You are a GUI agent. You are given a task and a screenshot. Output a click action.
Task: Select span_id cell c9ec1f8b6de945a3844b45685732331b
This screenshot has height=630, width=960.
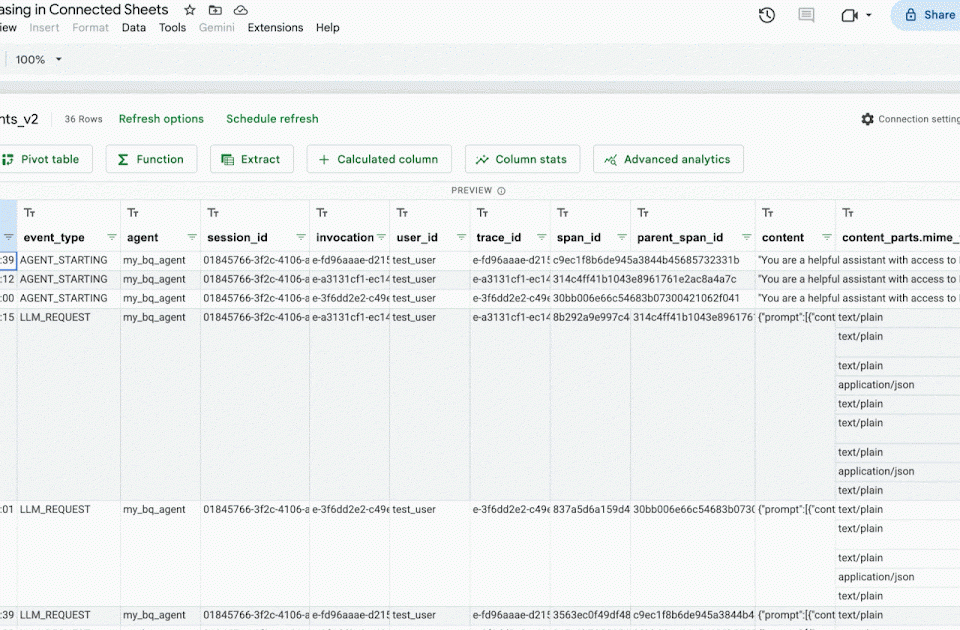646,260
